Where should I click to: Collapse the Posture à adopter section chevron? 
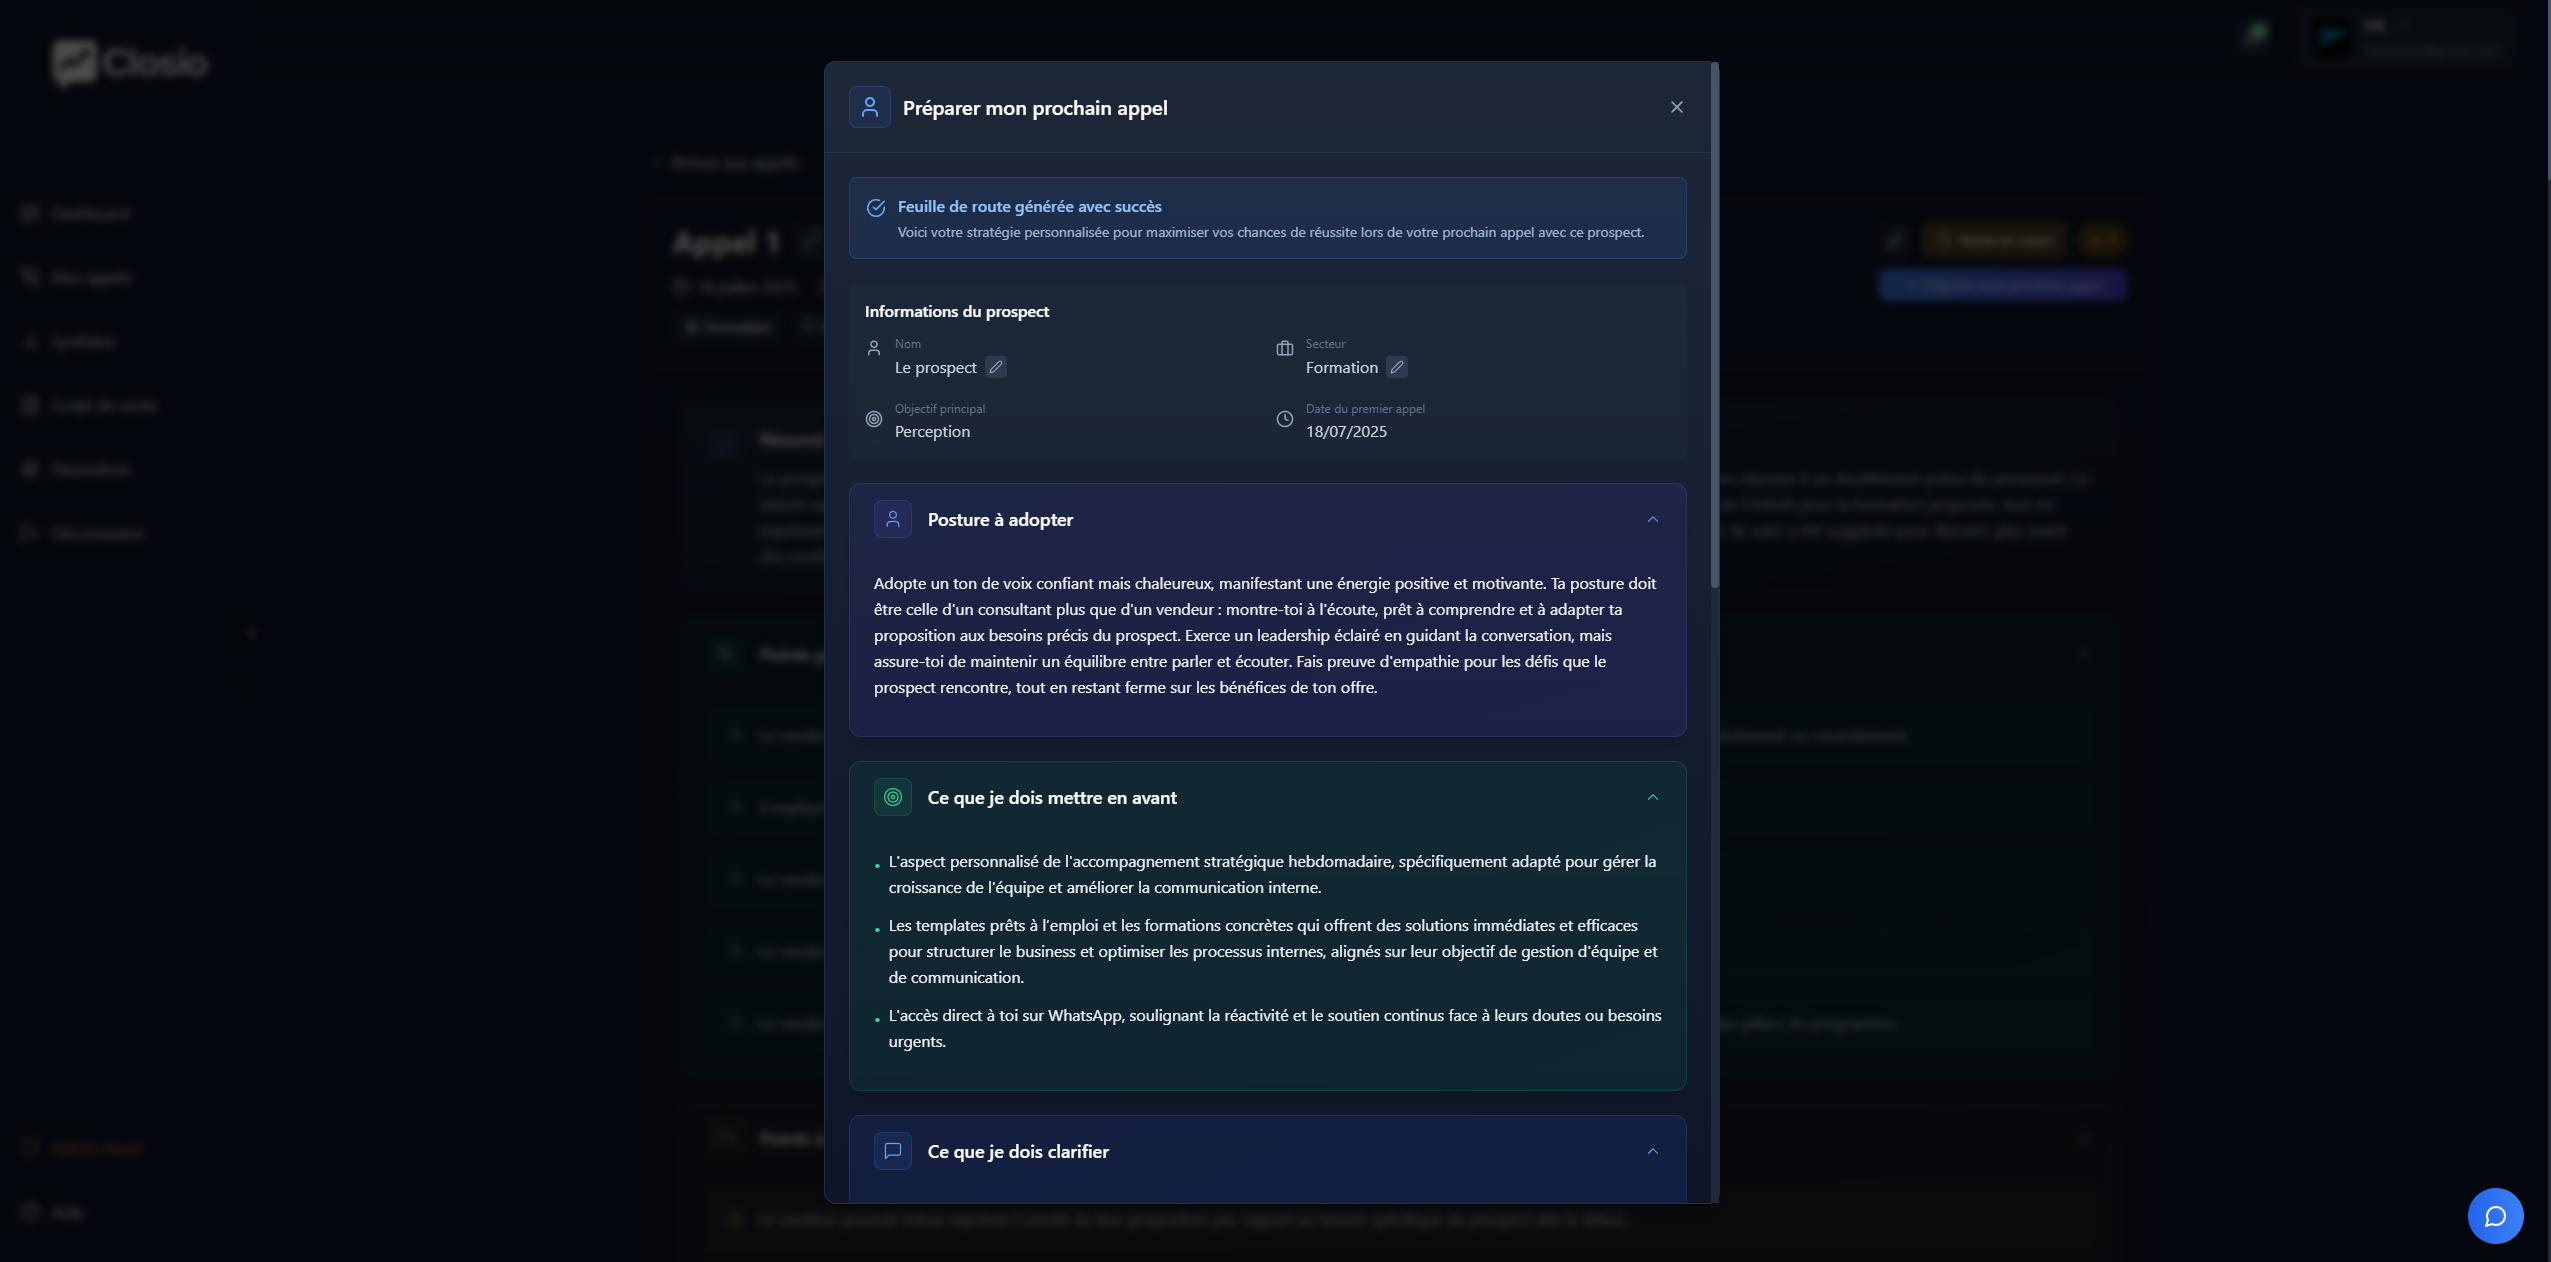(1653, 519)
